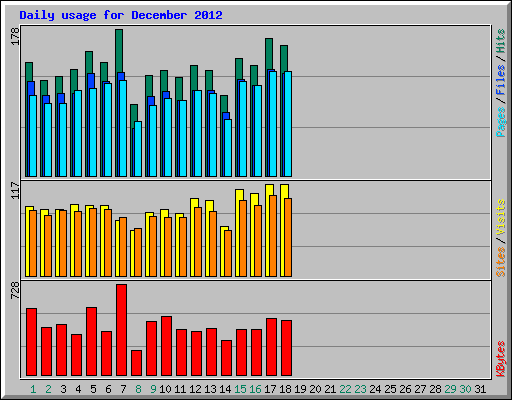512x400 pixels.
Task: Click the red KBytes bar for day 1
Action: [x=31, y=342]
